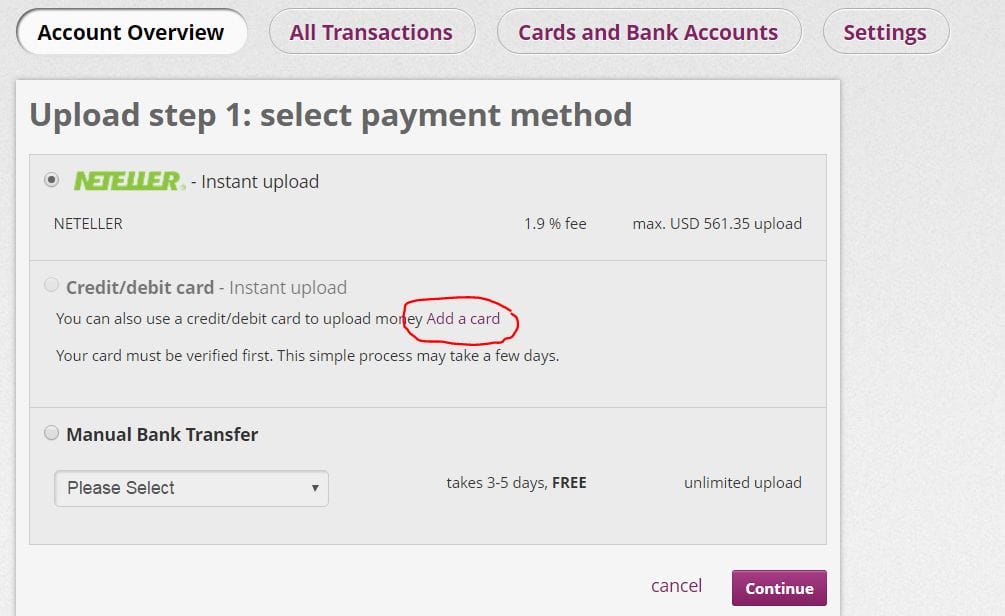Click the dropdown arrow in Please Select
This screenshot has height=616, width=1005.
pyautogui.click(x=315, y=488)
